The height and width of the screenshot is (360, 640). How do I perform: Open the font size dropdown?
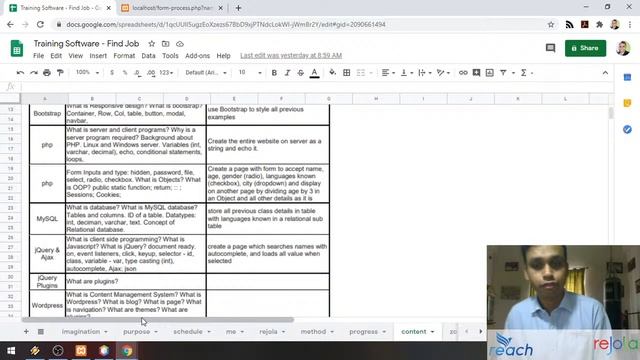(x=250, y=73)
